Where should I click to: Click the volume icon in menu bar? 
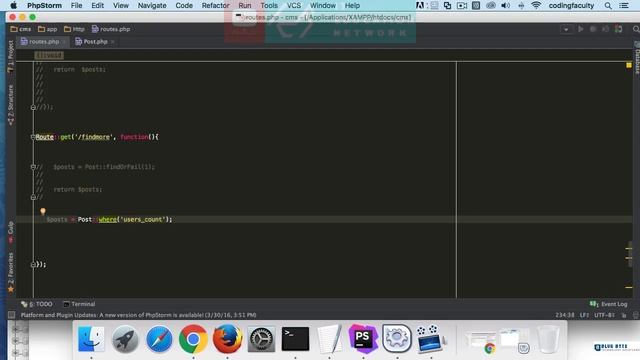505,6
